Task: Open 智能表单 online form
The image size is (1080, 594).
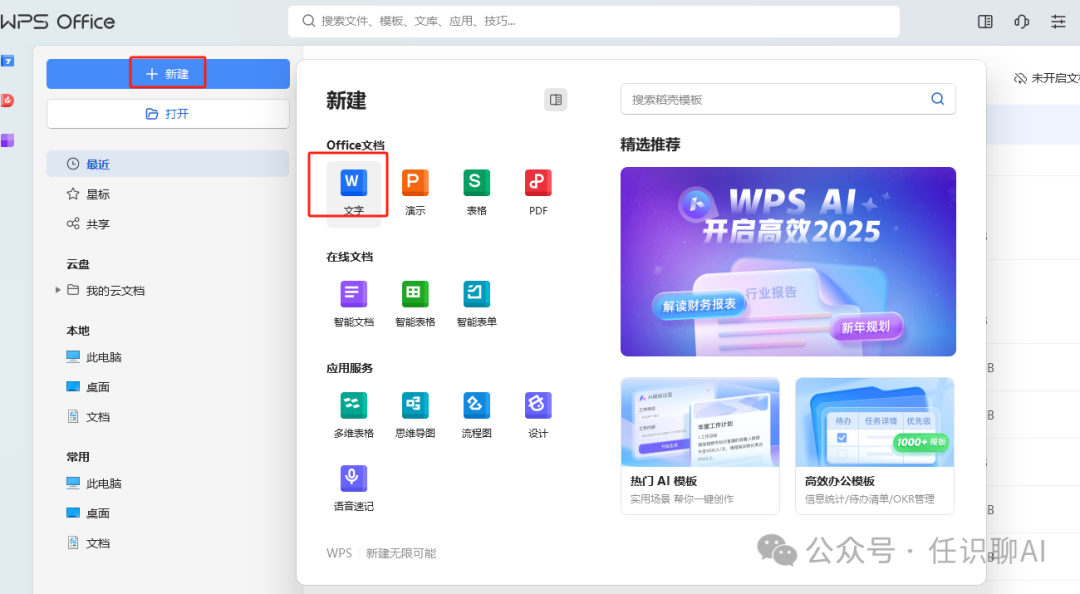Action: pos(476,303)
